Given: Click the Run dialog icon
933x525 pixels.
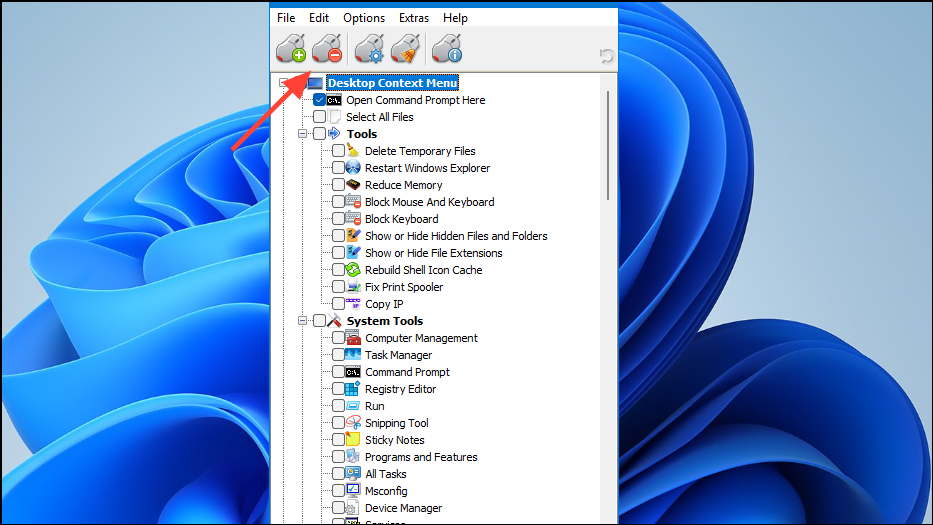Looking at the screenshot, I should coord(353,405).
